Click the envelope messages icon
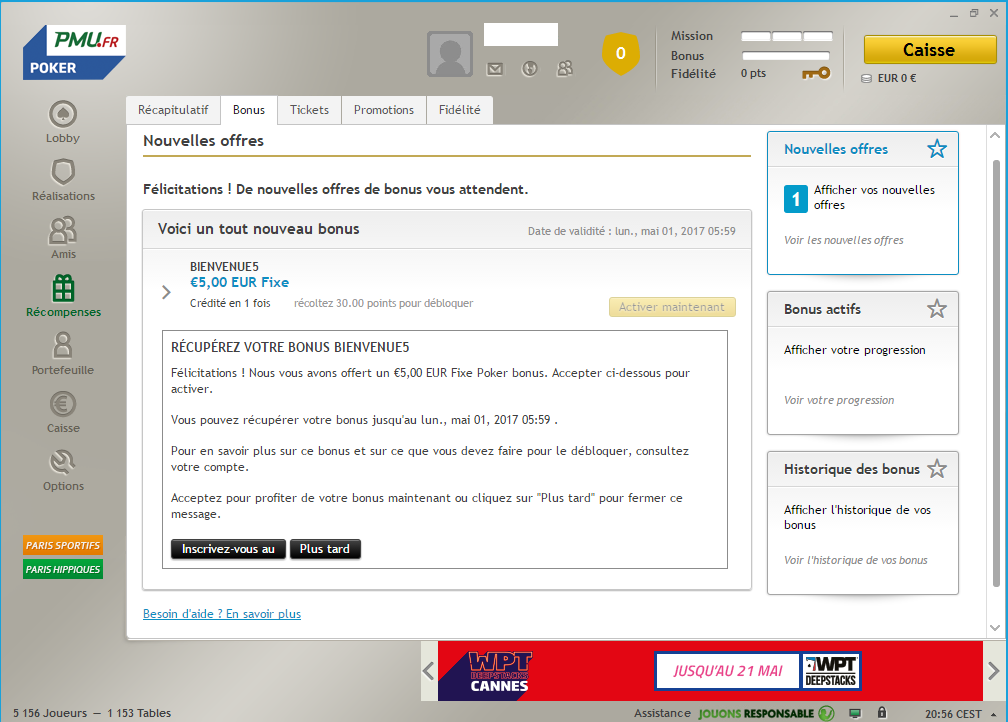The image size is (1008, 722). pos(494,69)
